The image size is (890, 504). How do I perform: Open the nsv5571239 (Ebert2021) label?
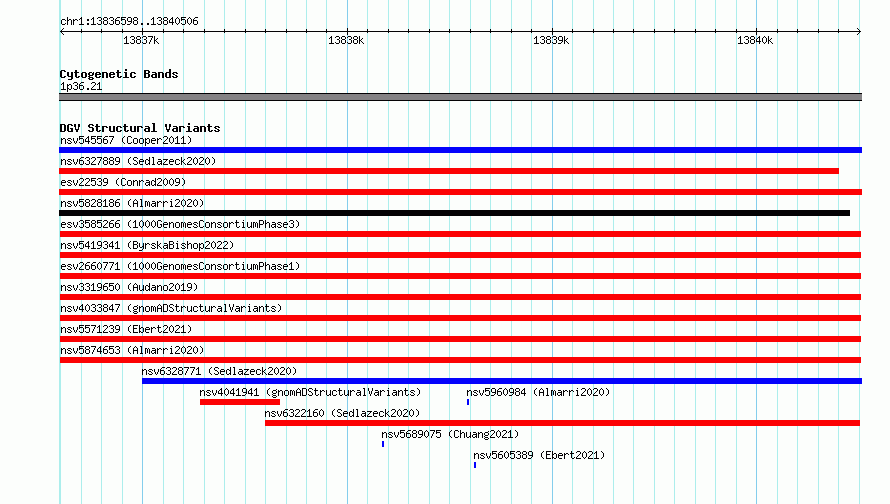(126, 329)
